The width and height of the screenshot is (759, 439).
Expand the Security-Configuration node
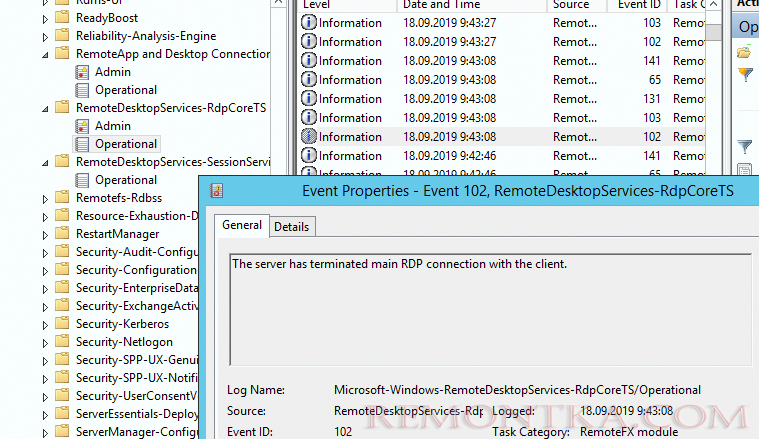pyautogui.click(x=46, y=271)
